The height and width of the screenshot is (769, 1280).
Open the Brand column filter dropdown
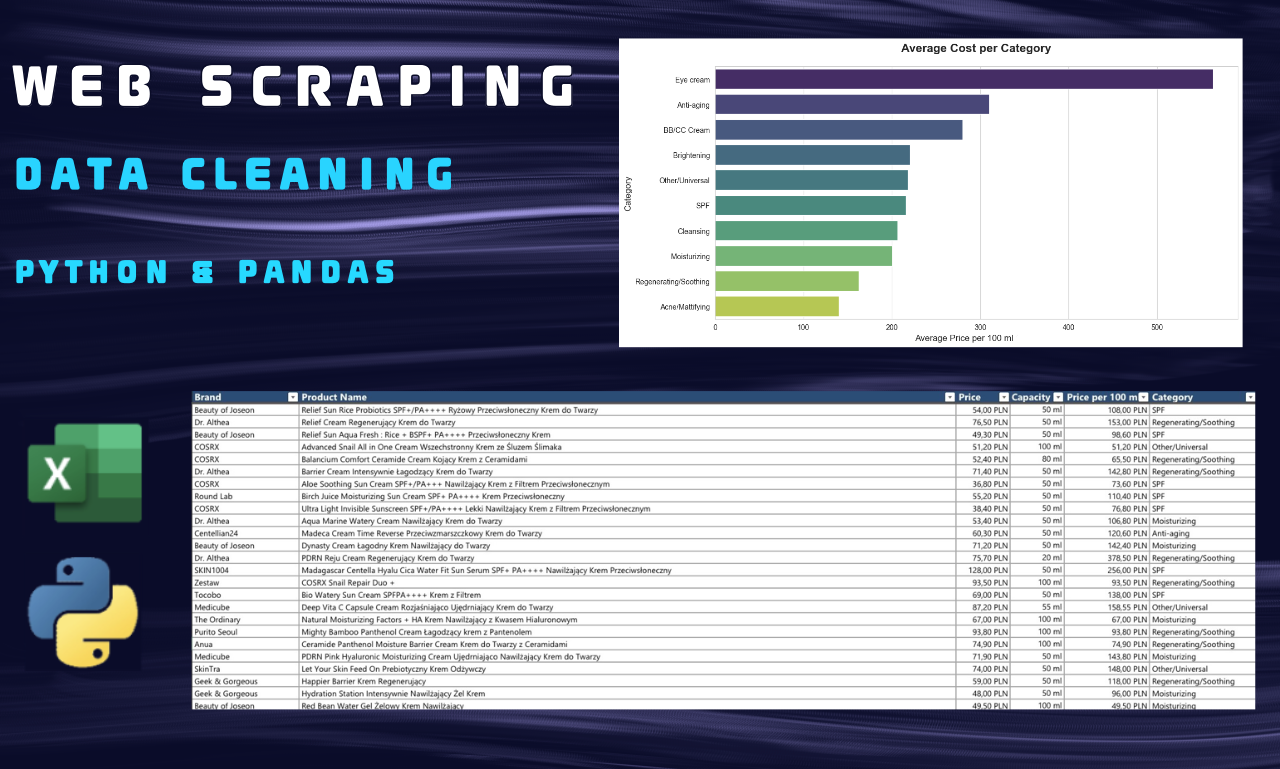coord(292,397)
